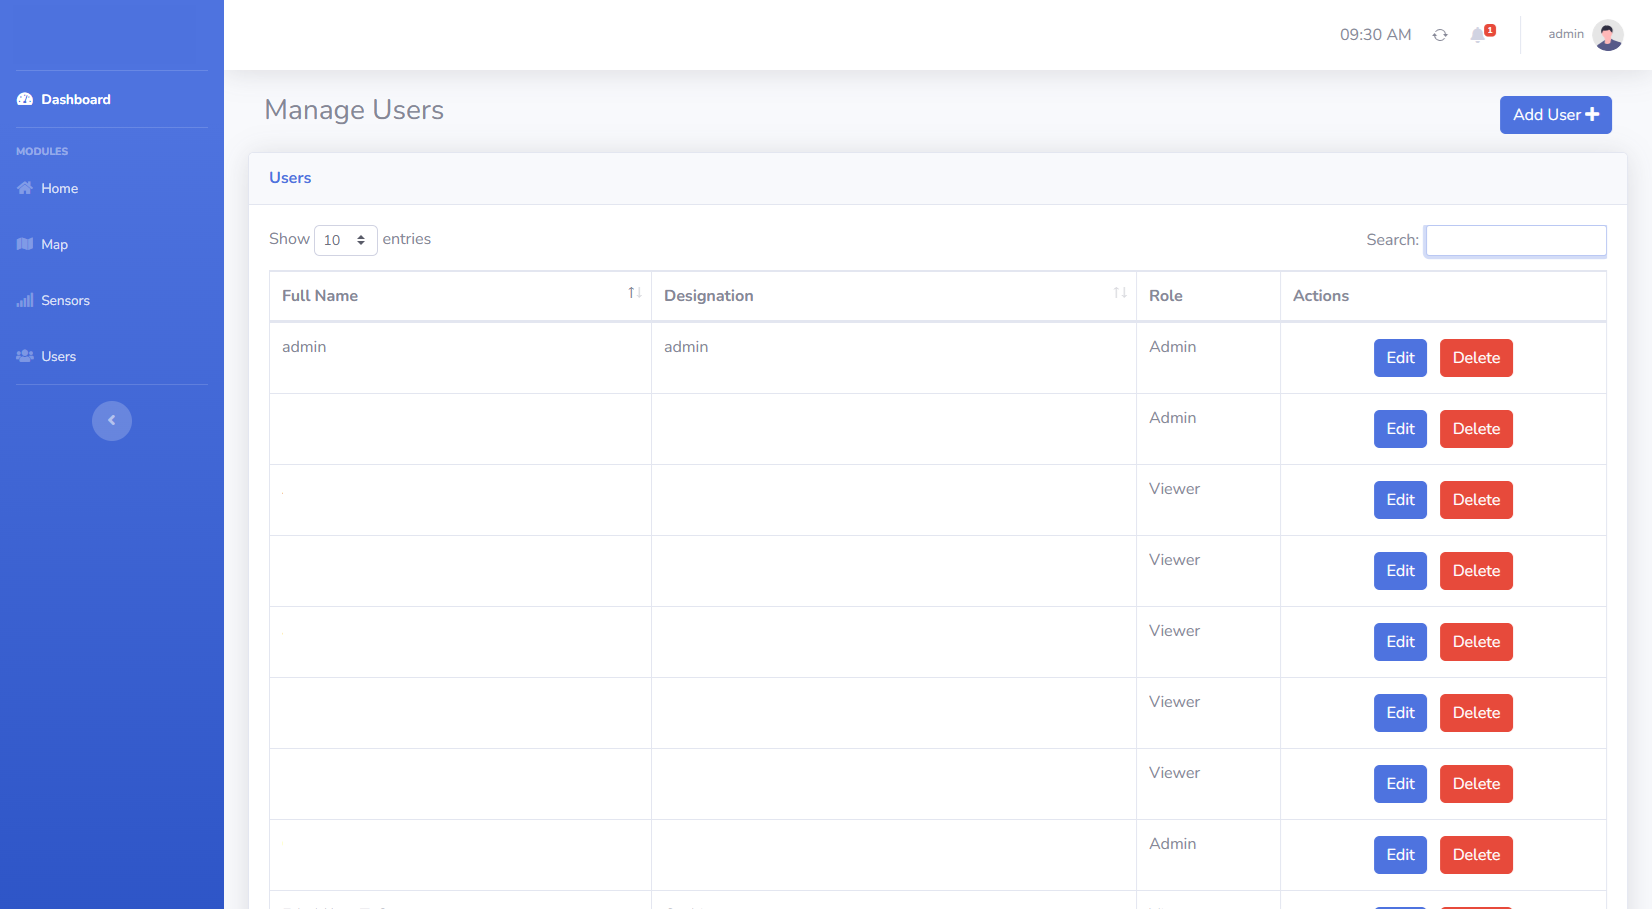
Task: Focus the Search input field
Action: coord(1516,240)
